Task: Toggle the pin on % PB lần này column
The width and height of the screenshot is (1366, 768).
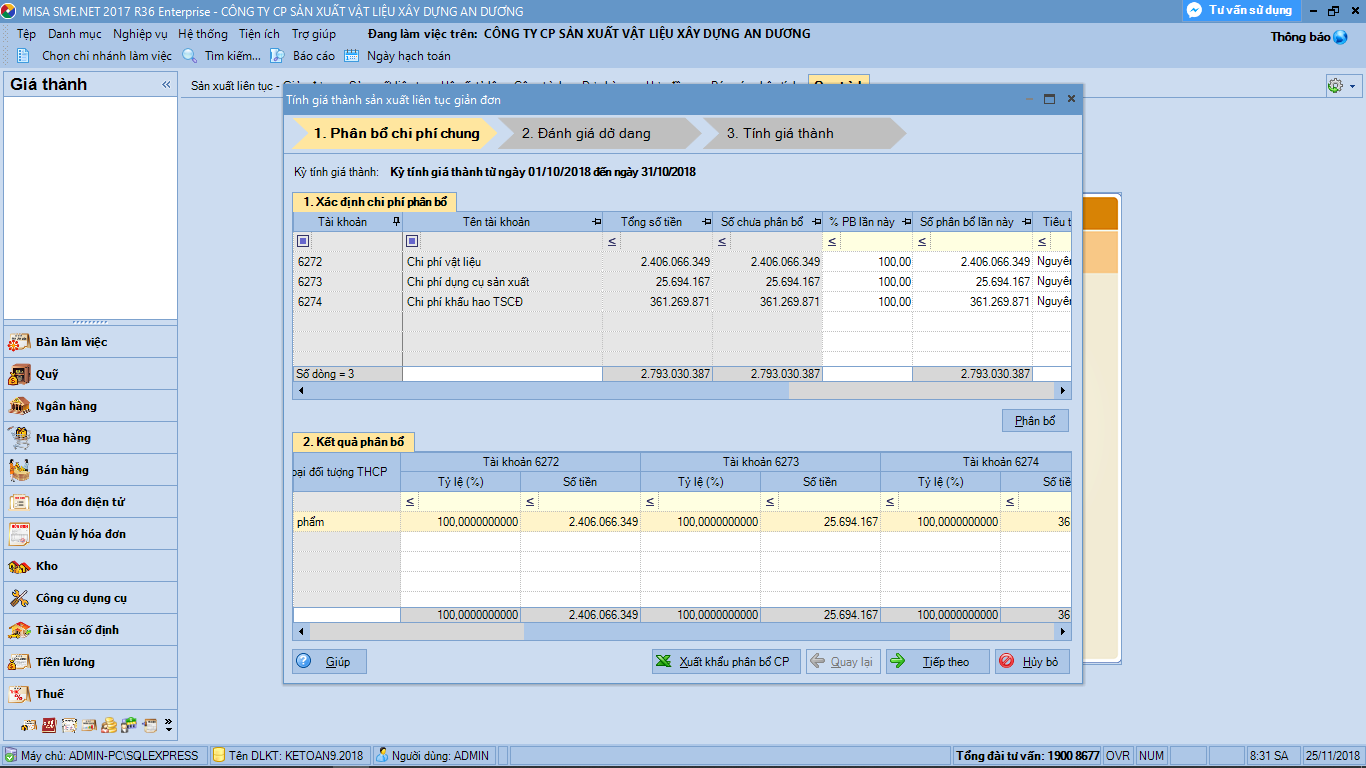Action: click(906, 222)
